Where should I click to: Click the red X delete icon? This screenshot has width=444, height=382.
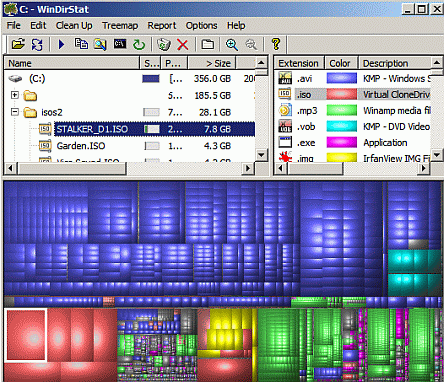point(183,44)
